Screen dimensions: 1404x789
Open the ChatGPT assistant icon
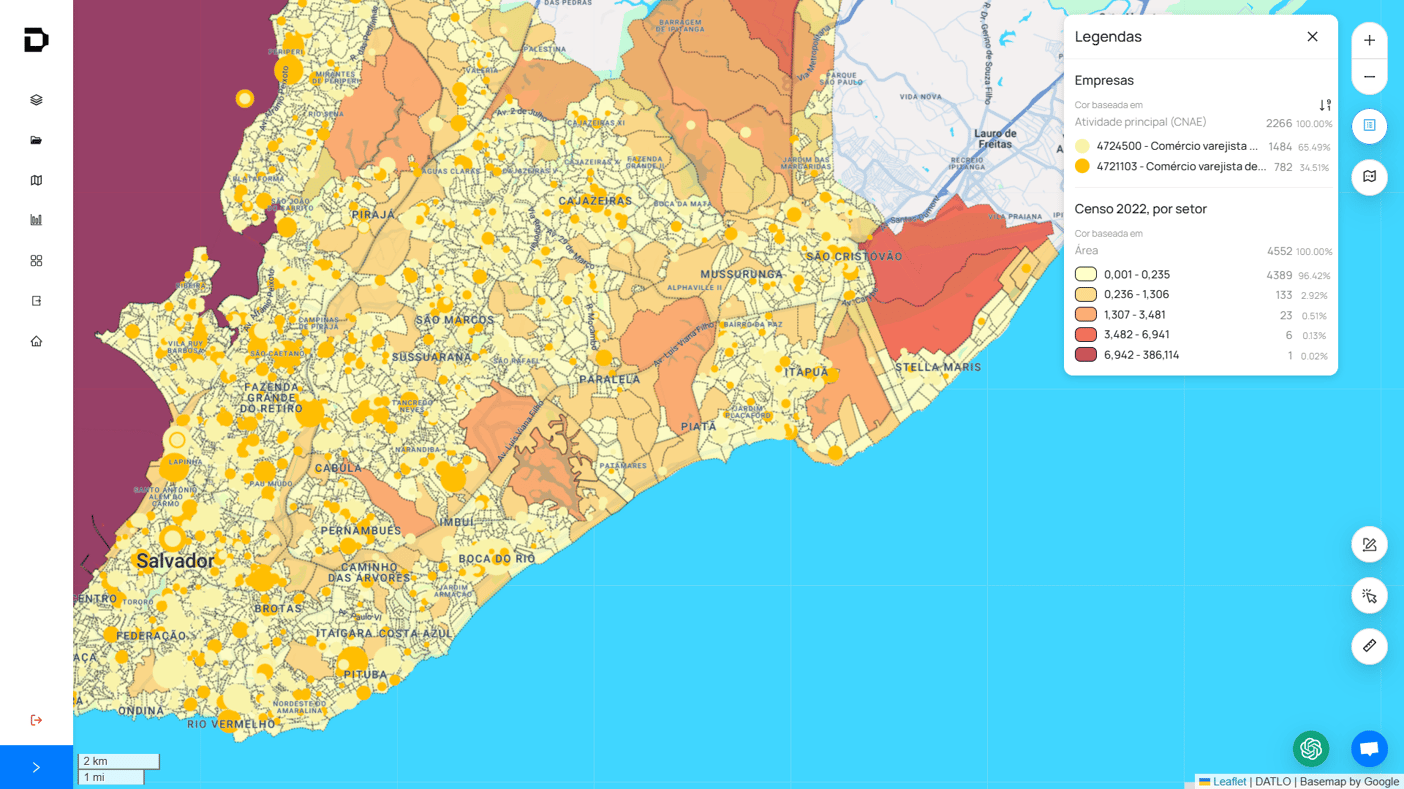coord(1311,748)
